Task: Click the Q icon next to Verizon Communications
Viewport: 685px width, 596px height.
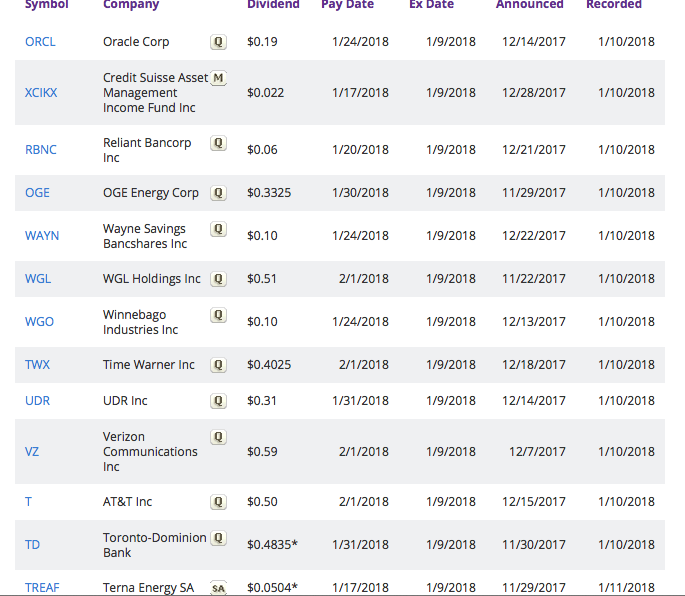Action: point(218,437)
